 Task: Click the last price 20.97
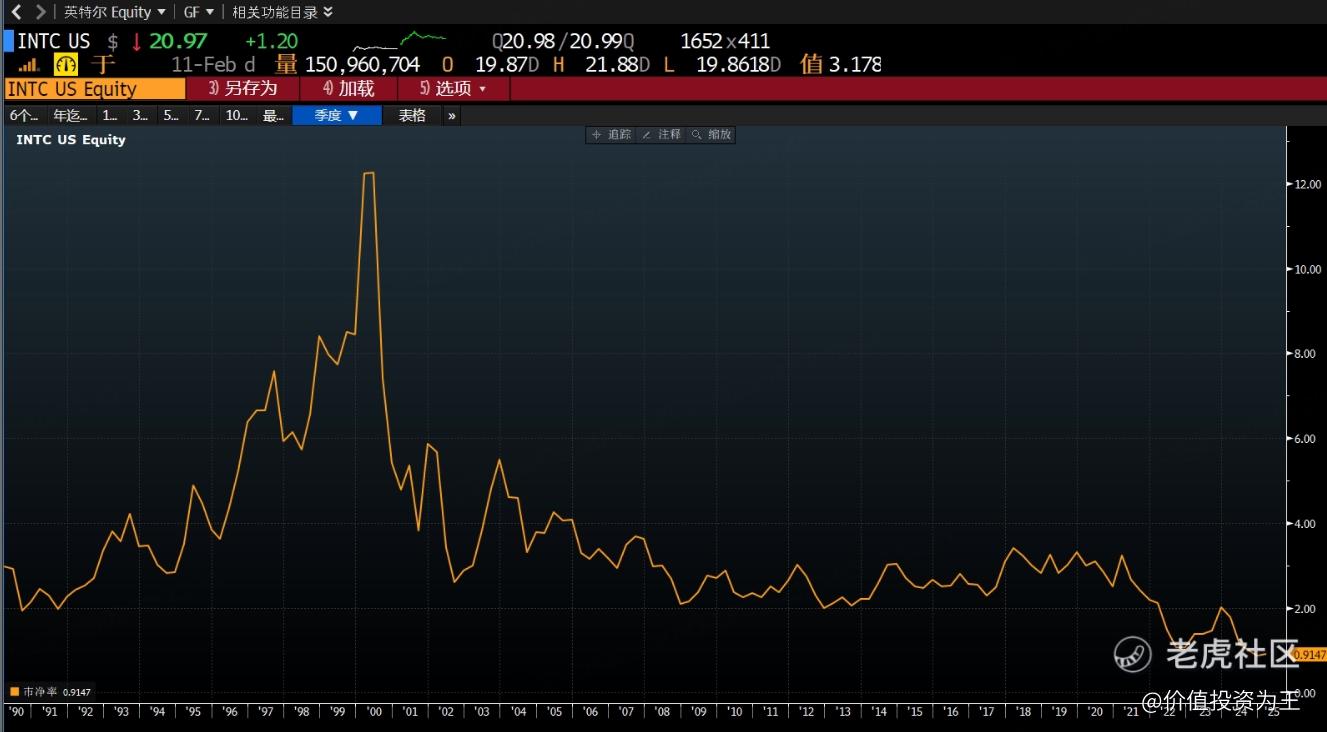pyautogui.click(x=178, y=42)
